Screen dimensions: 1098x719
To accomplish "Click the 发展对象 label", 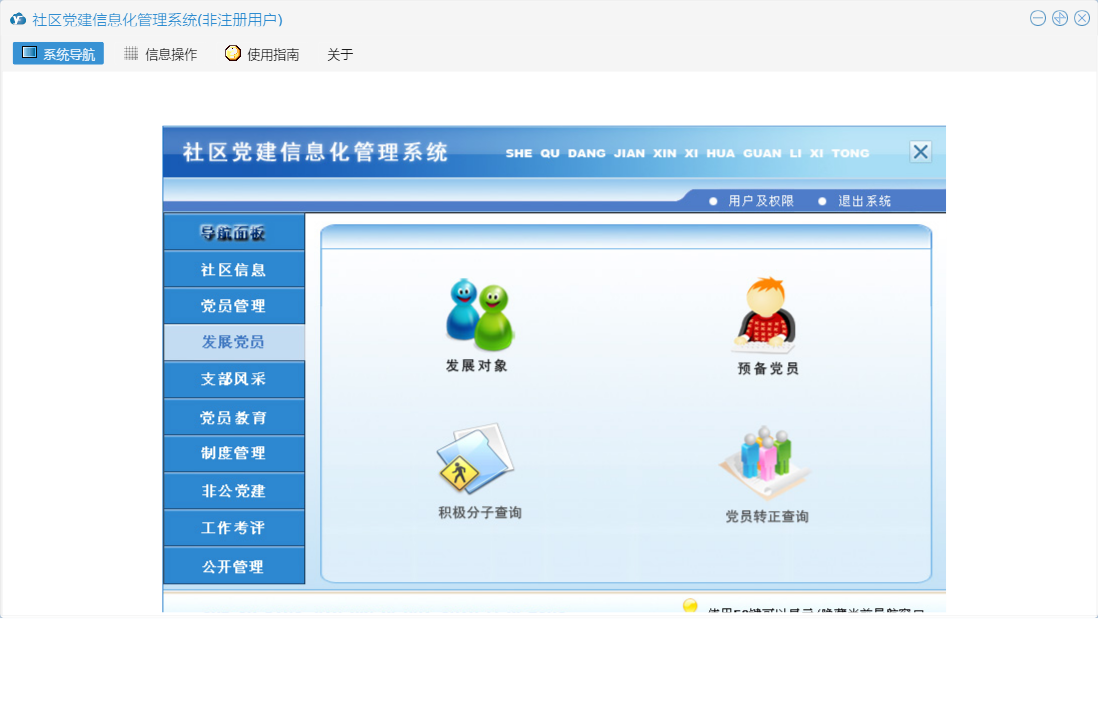I will (x=477, y=365).
